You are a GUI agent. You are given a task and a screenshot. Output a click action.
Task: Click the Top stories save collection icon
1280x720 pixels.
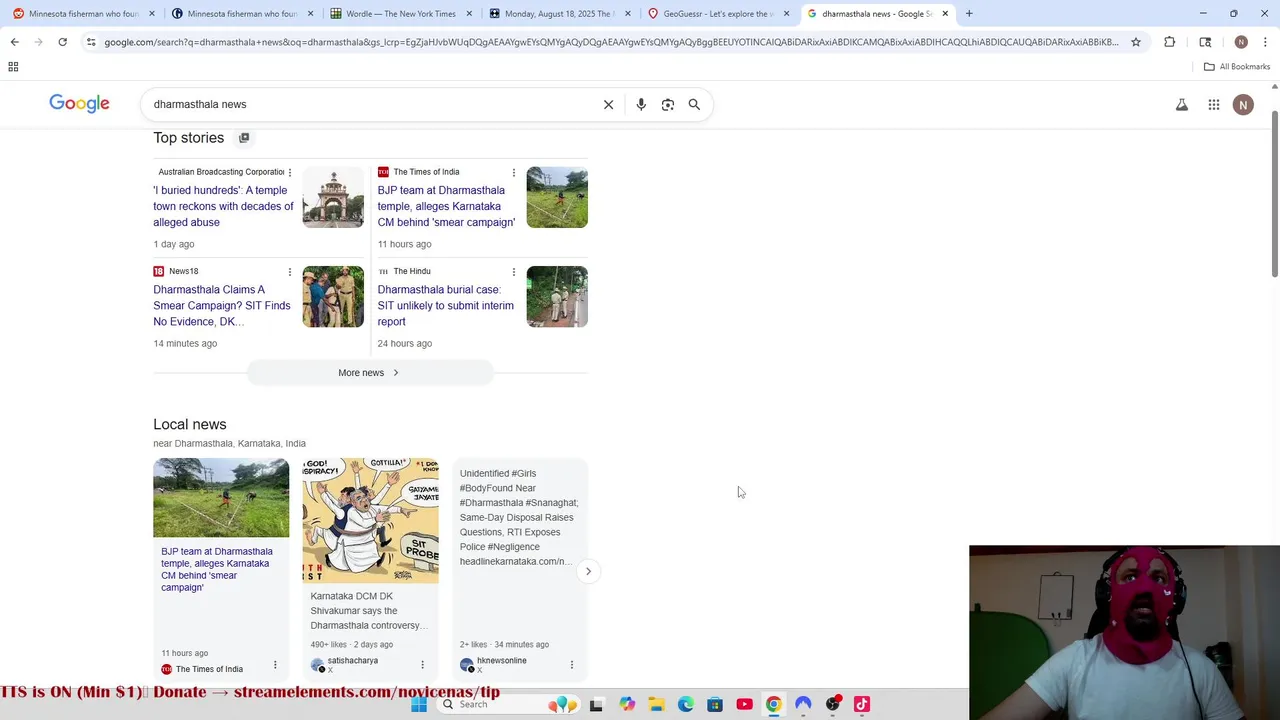pyautogui.click(x=244, y=138)
